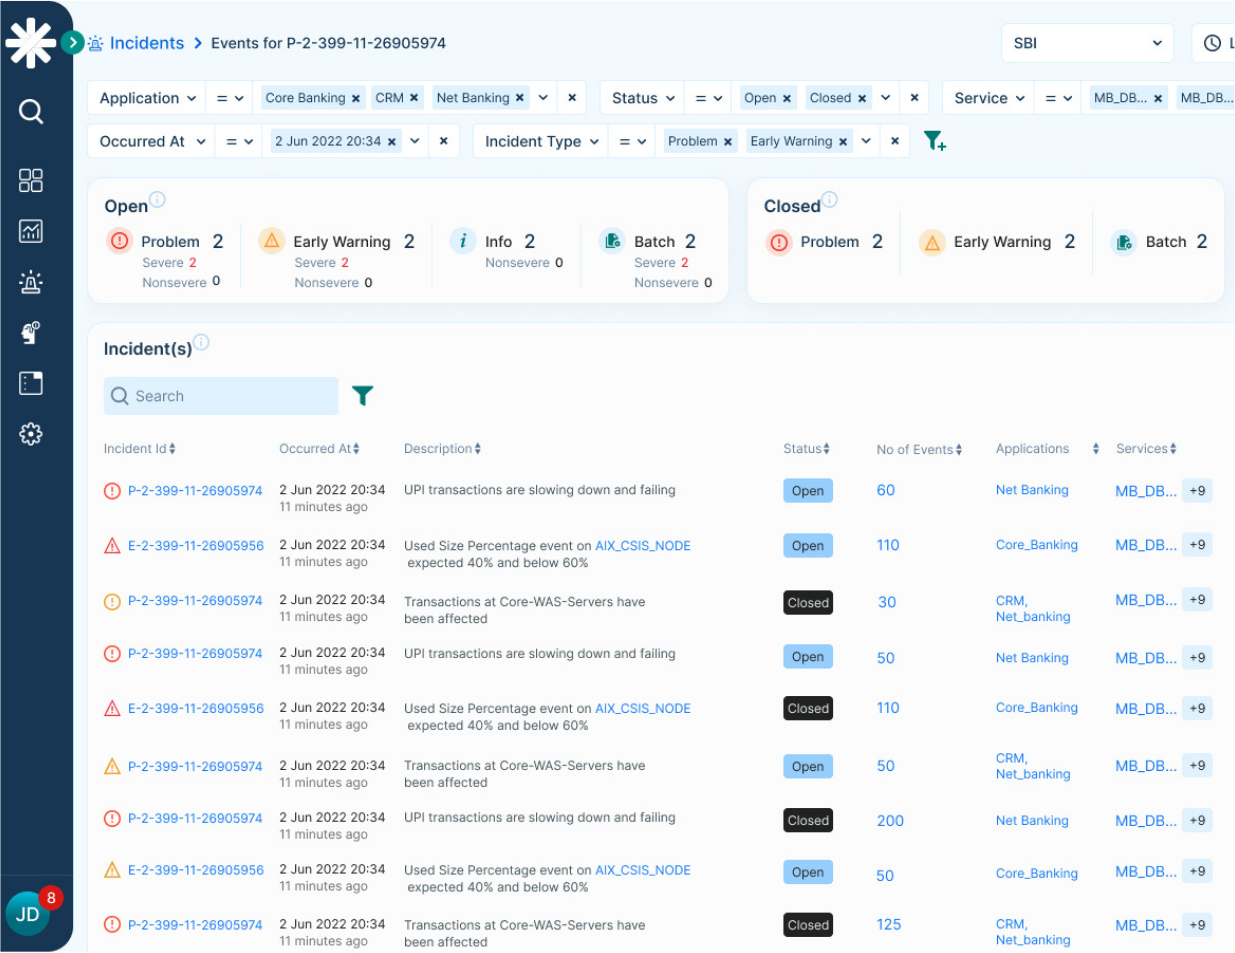Screen dimensions: 1235x953
Task: Expand the sidebar with the green arrow
Action: click(72, 42)
